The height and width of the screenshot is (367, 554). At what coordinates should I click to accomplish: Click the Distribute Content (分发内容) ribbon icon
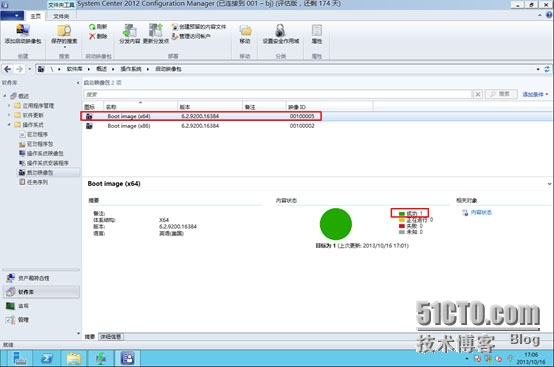coord(130,31)
